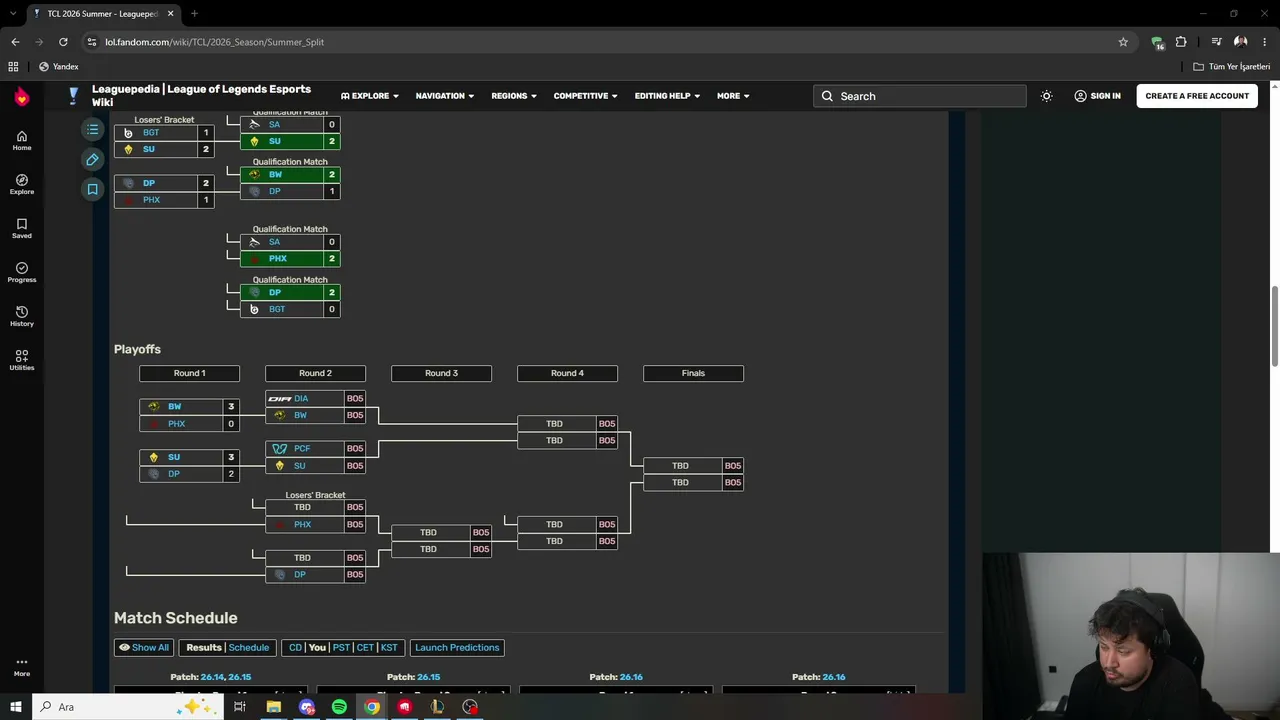Open the apps grid in bookmarks bar

(x=13, y=67)
